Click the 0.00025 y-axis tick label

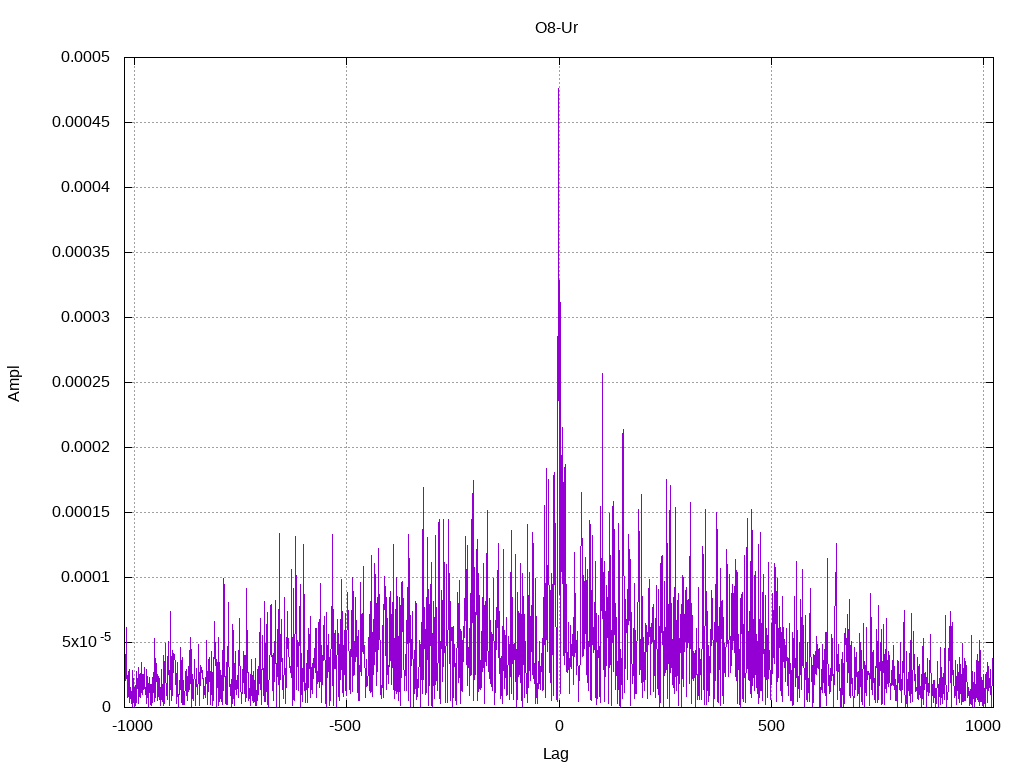pyautogui.click(x=81, y=382)
